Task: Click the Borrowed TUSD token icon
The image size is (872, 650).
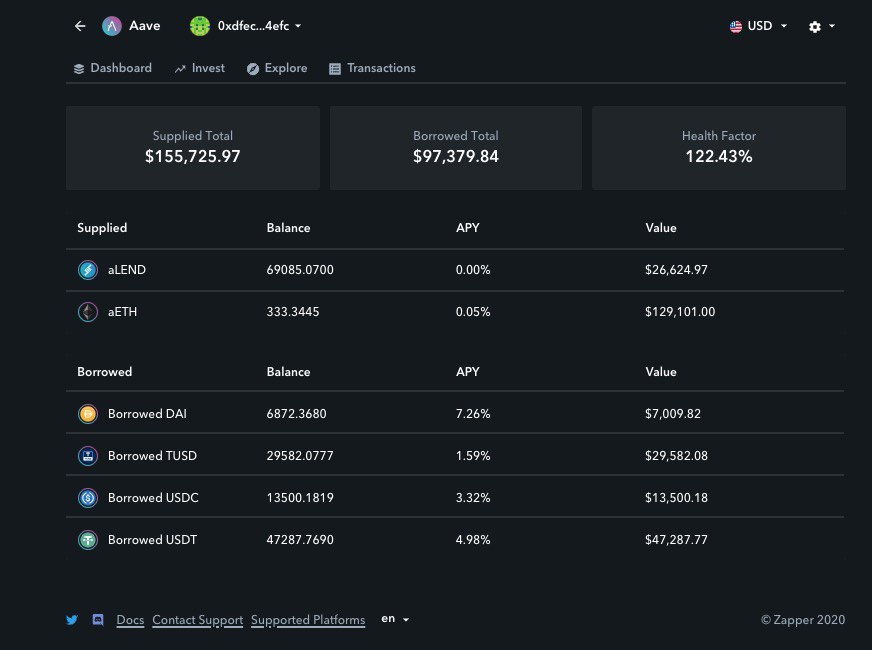Action: (x=88, y=456)
